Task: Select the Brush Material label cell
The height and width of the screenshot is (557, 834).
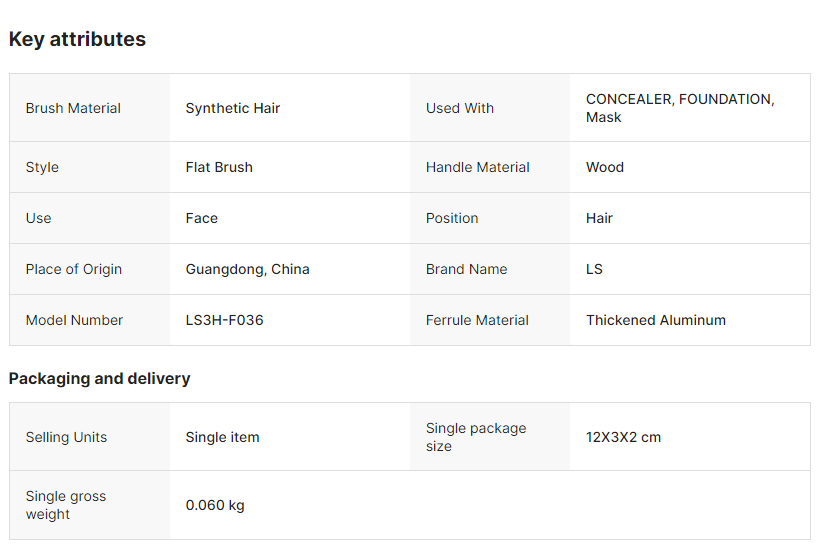Action: click(x=73, y=108)
